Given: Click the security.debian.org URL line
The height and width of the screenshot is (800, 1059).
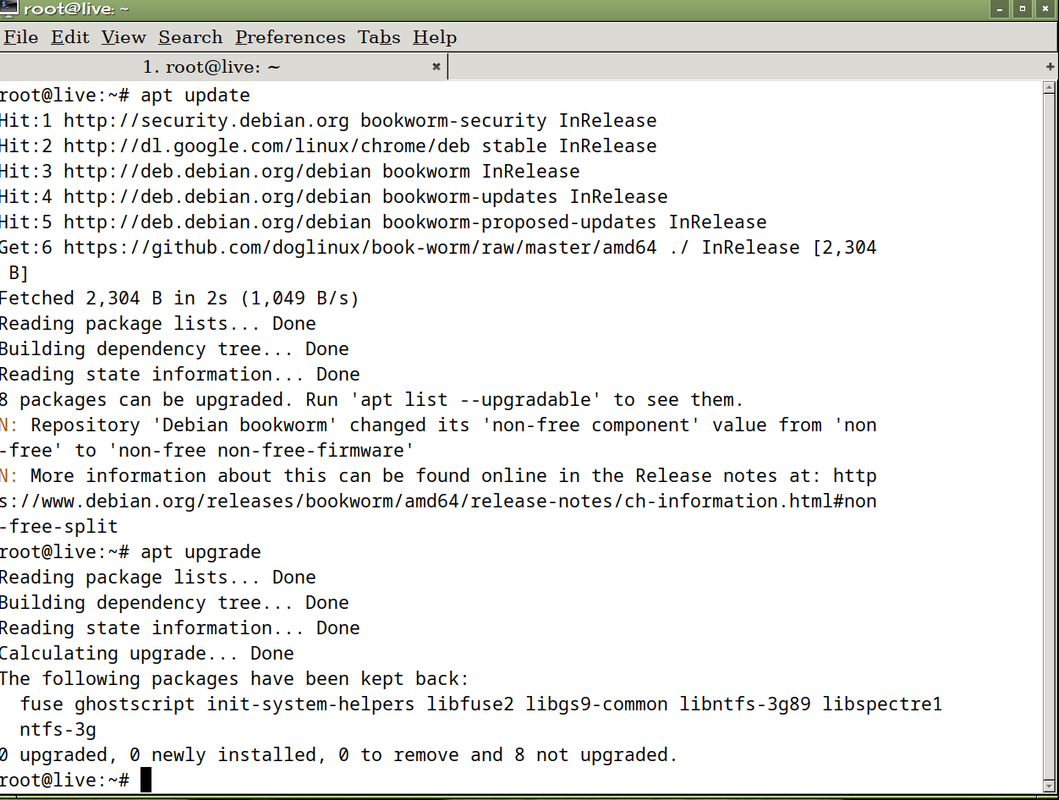Looking at the screenshot, I should click(x=328, y=121).
